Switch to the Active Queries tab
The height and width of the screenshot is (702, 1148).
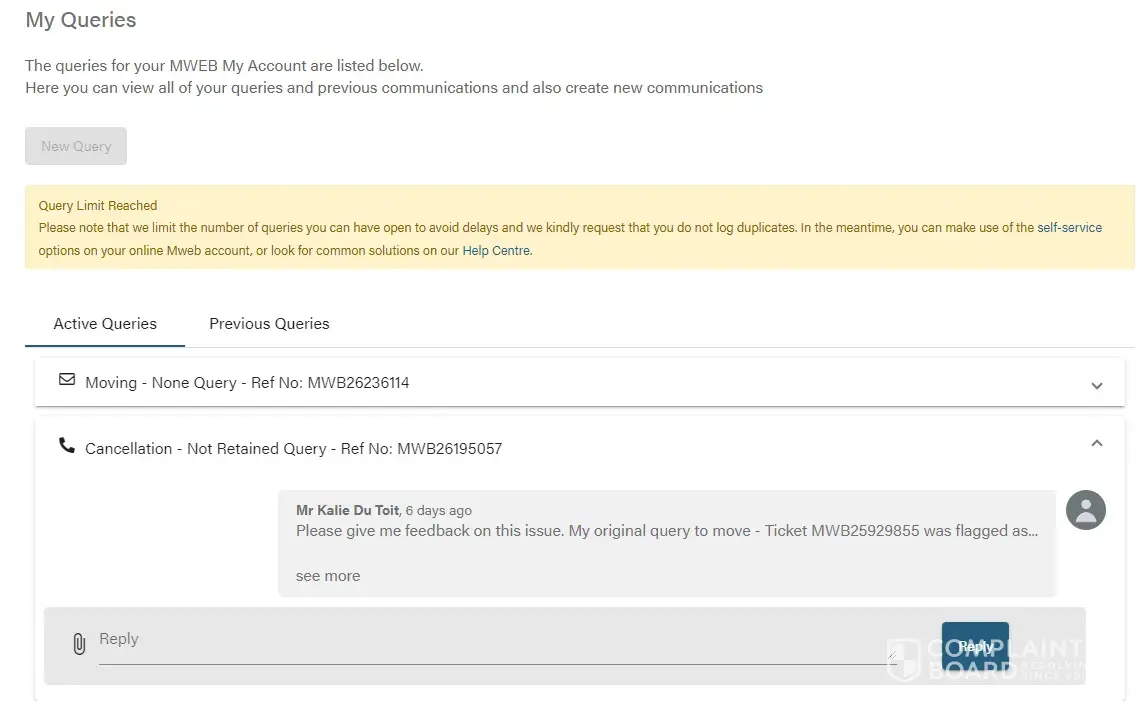105,324
